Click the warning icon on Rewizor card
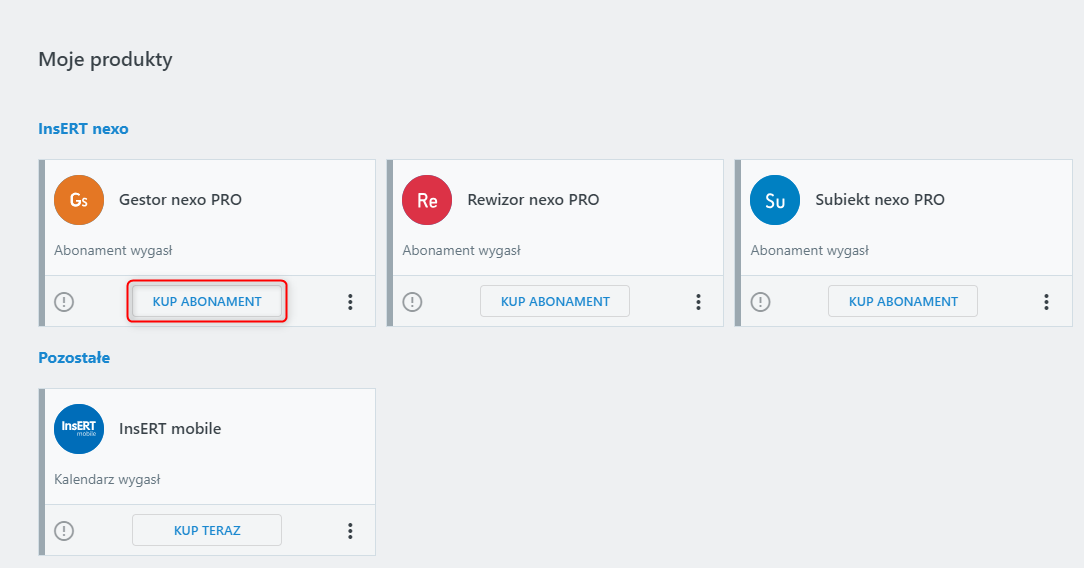1084x568 pixels. pyautogui.click(x=412, y=301)
